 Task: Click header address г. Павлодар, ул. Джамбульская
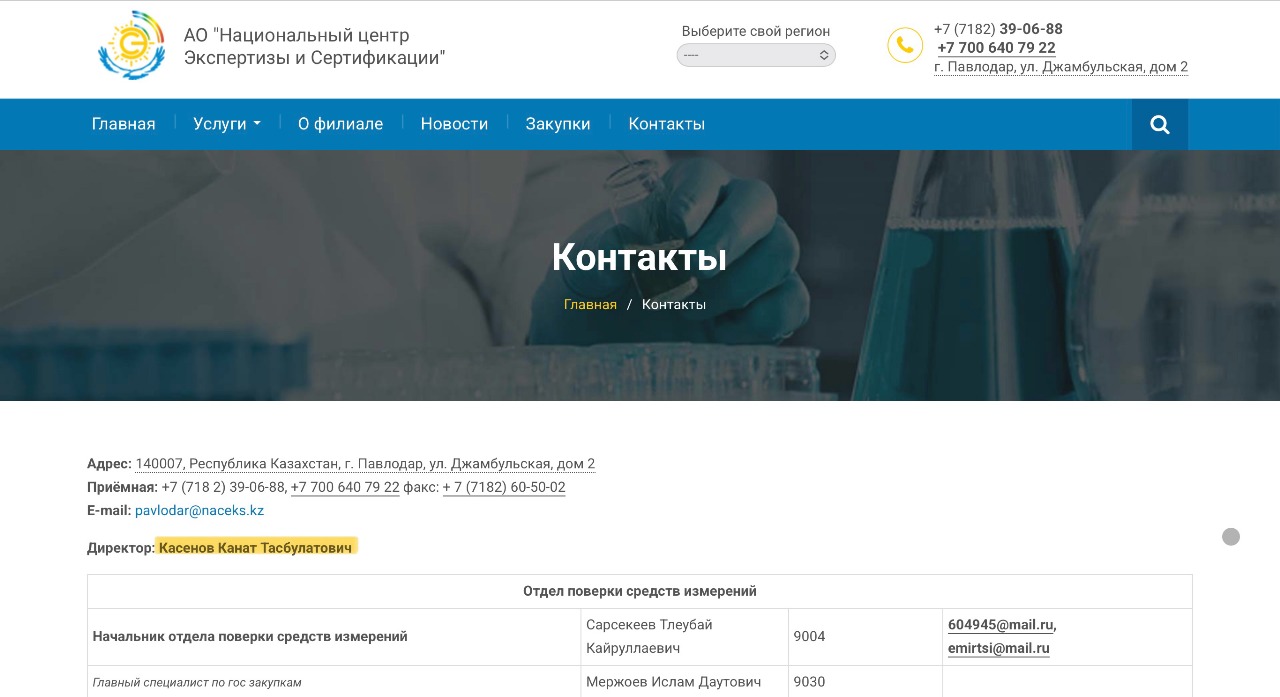point(1061,67)
